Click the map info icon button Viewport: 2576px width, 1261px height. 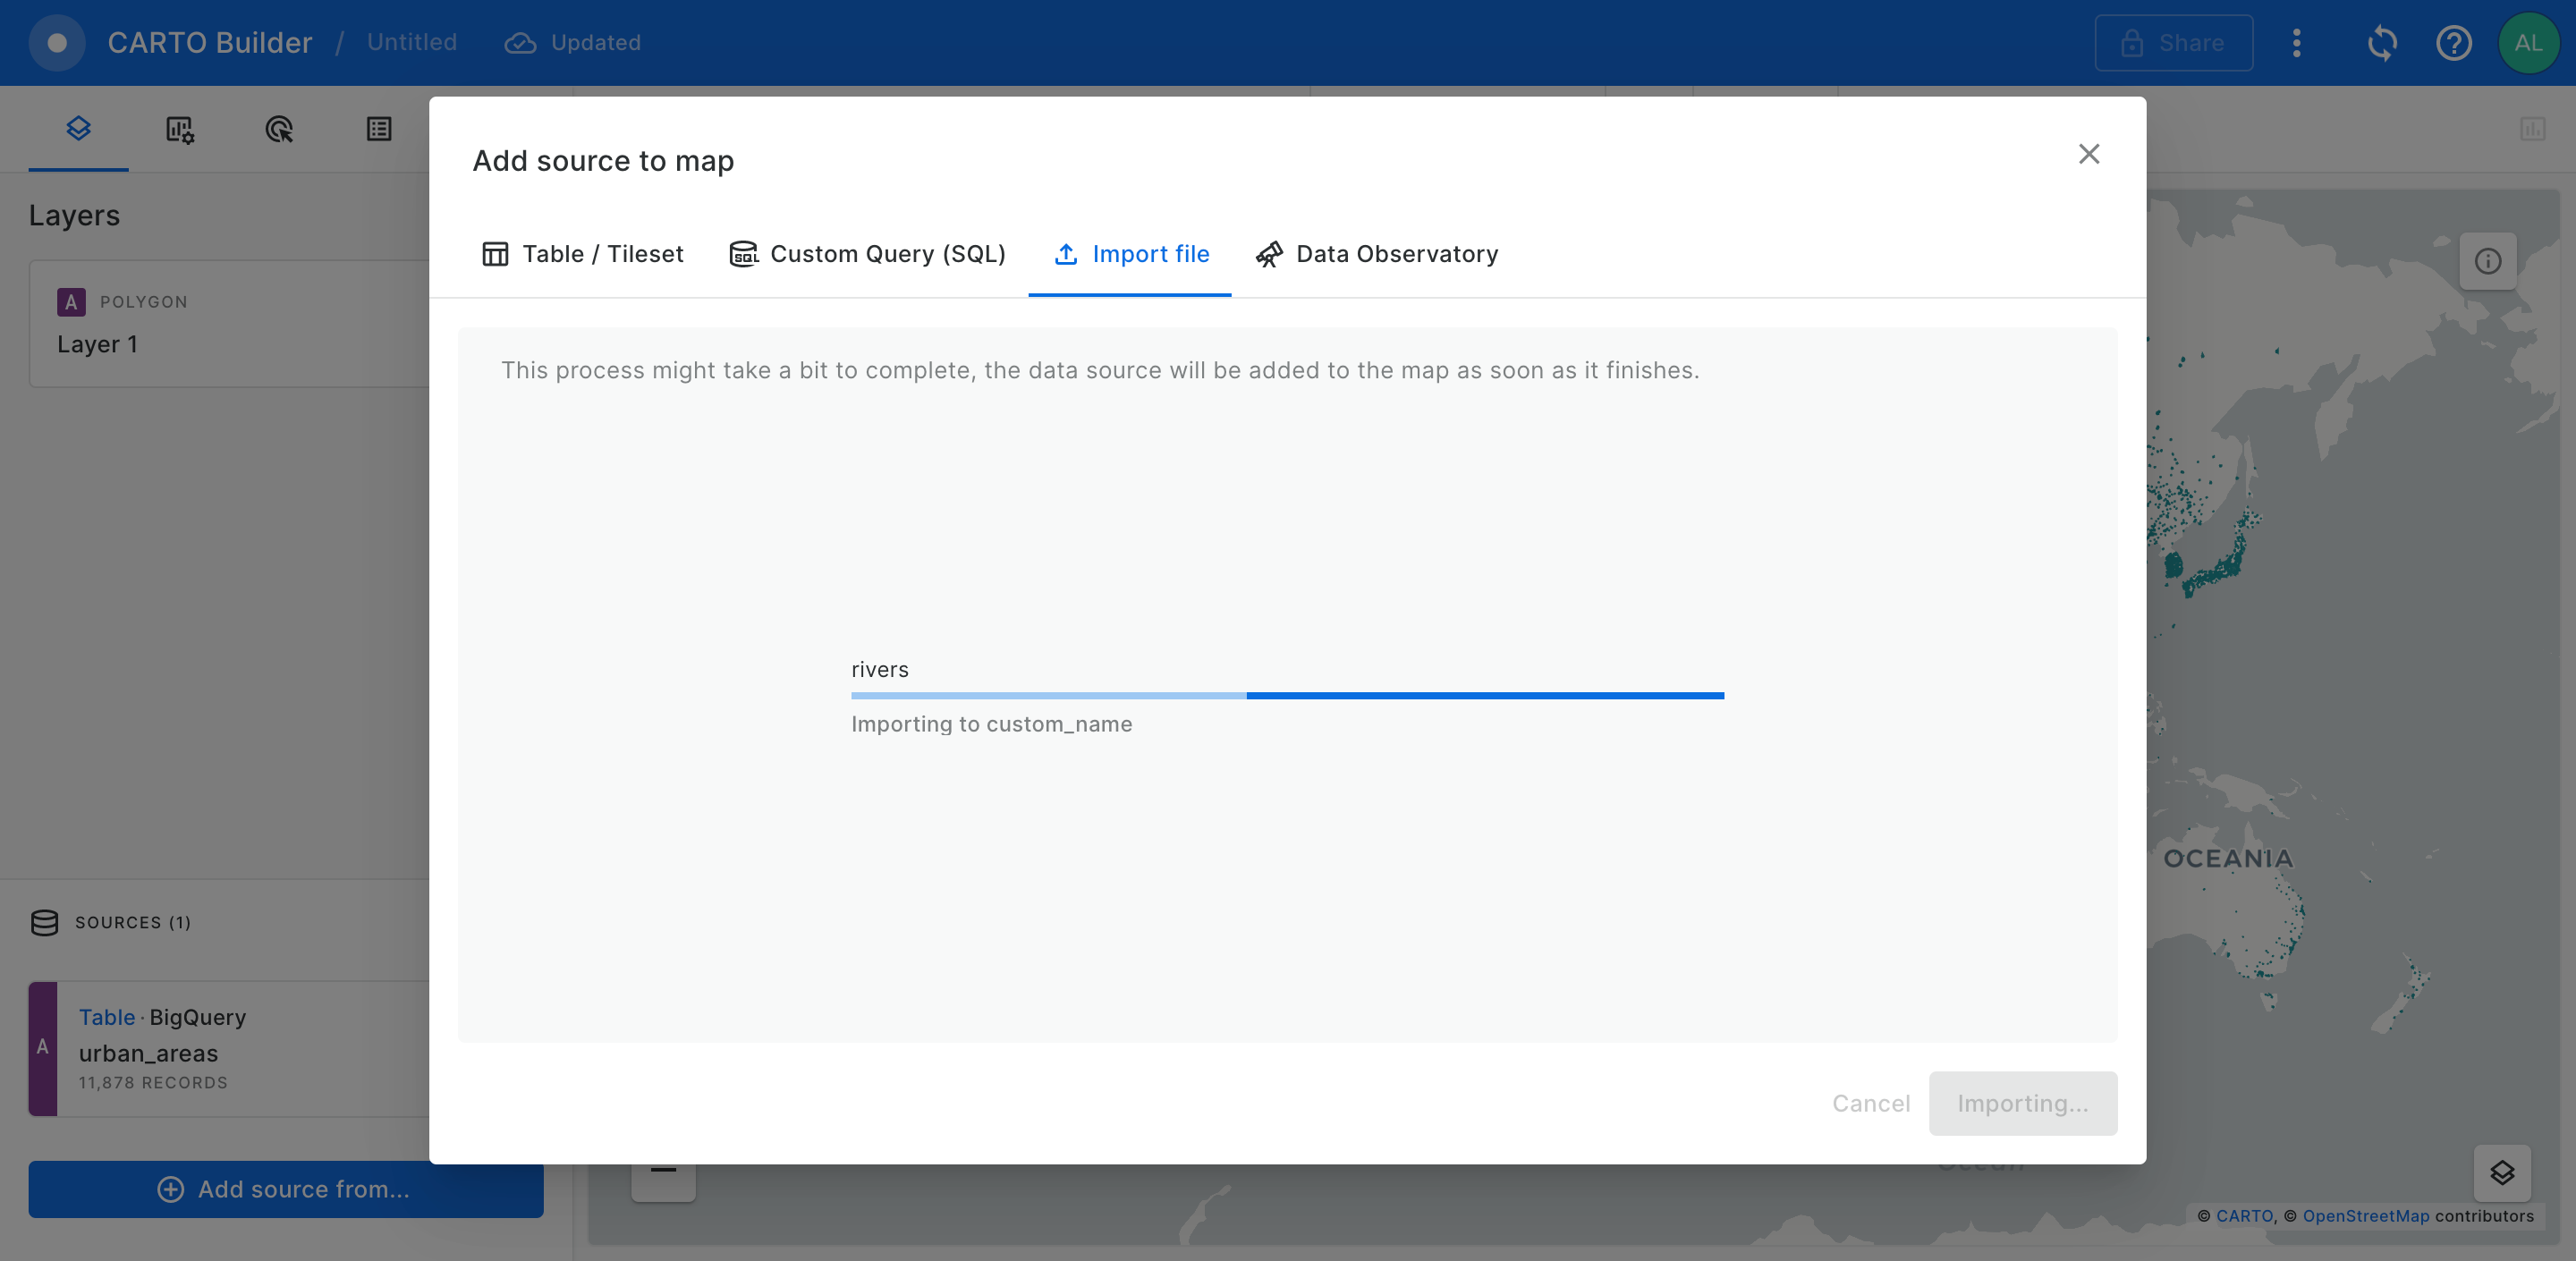coord(2487,261)
